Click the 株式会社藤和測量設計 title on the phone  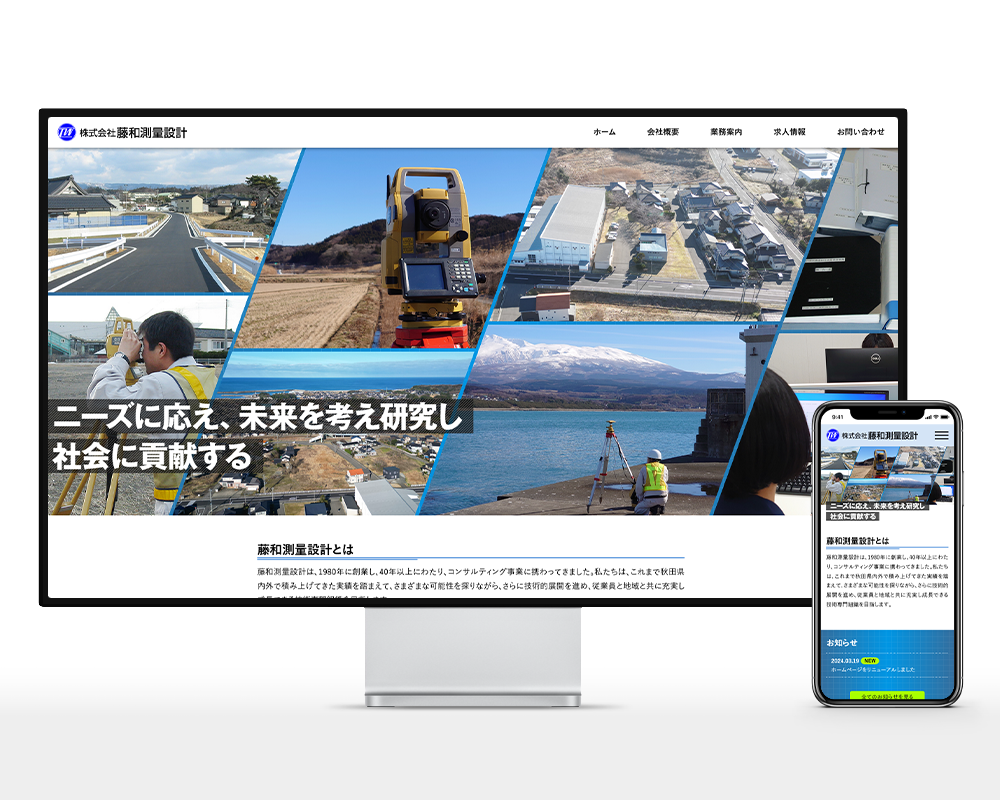(x=879, y=435)
